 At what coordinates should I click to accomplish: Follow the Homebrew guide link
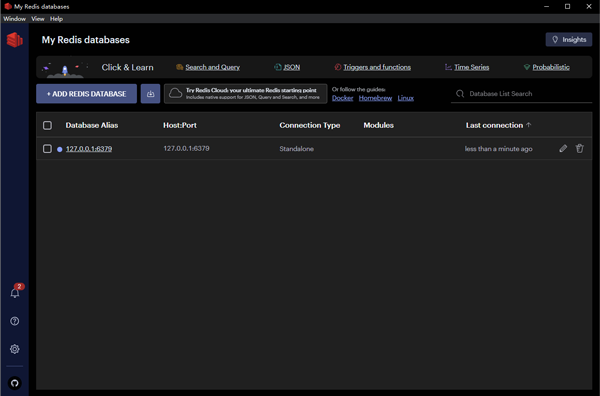tap(375, 98)
